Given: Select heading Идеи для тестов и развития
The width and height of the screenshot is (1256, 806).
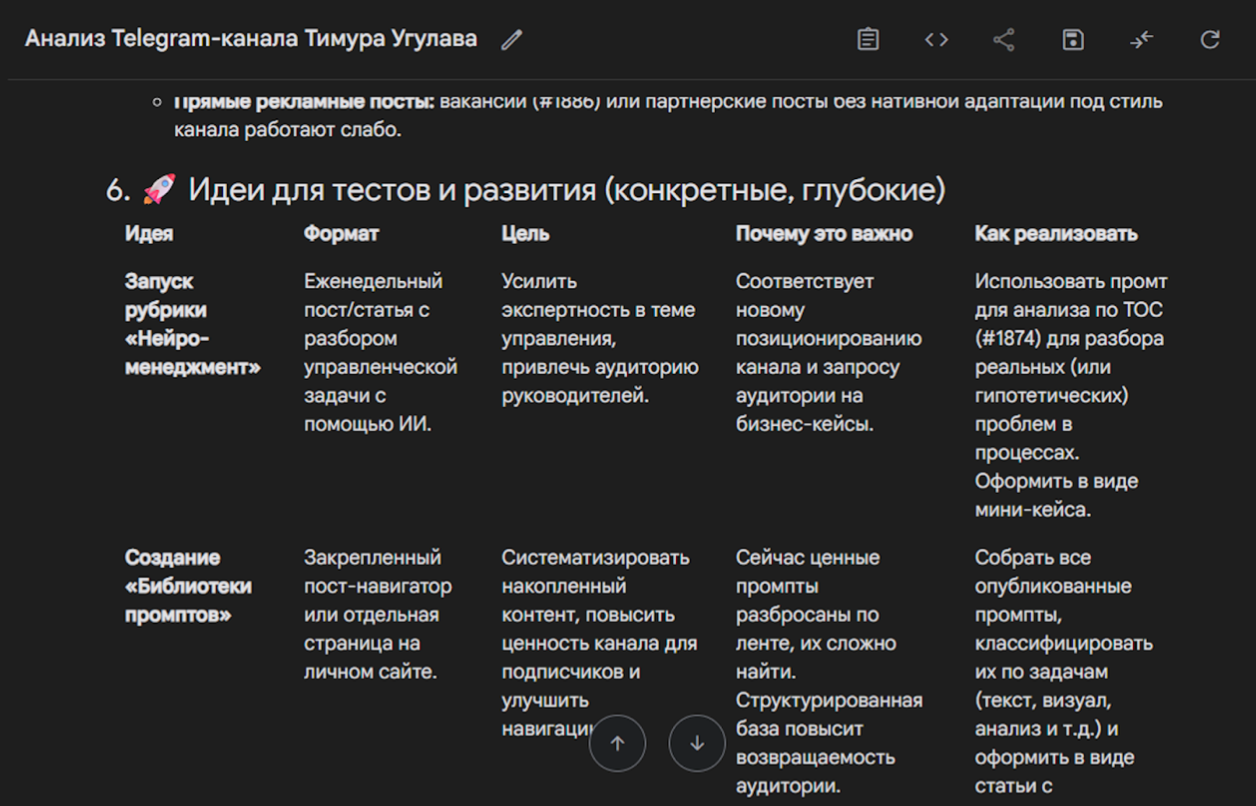Looking at the screenshot, I should click(x=567, y=189).
